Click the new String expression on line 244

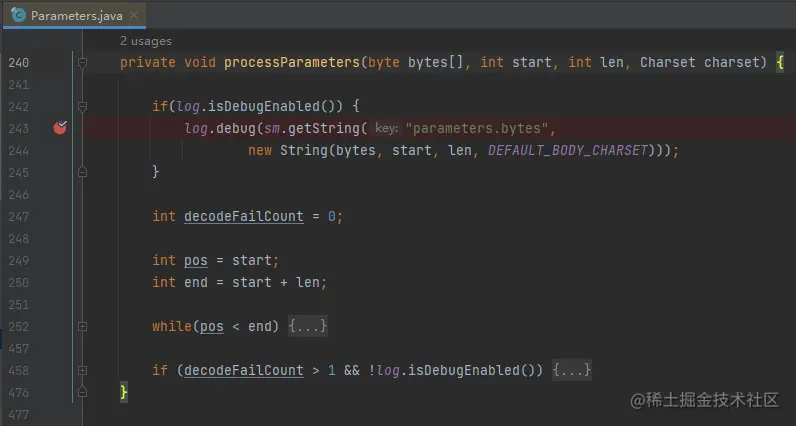[287, 150]
